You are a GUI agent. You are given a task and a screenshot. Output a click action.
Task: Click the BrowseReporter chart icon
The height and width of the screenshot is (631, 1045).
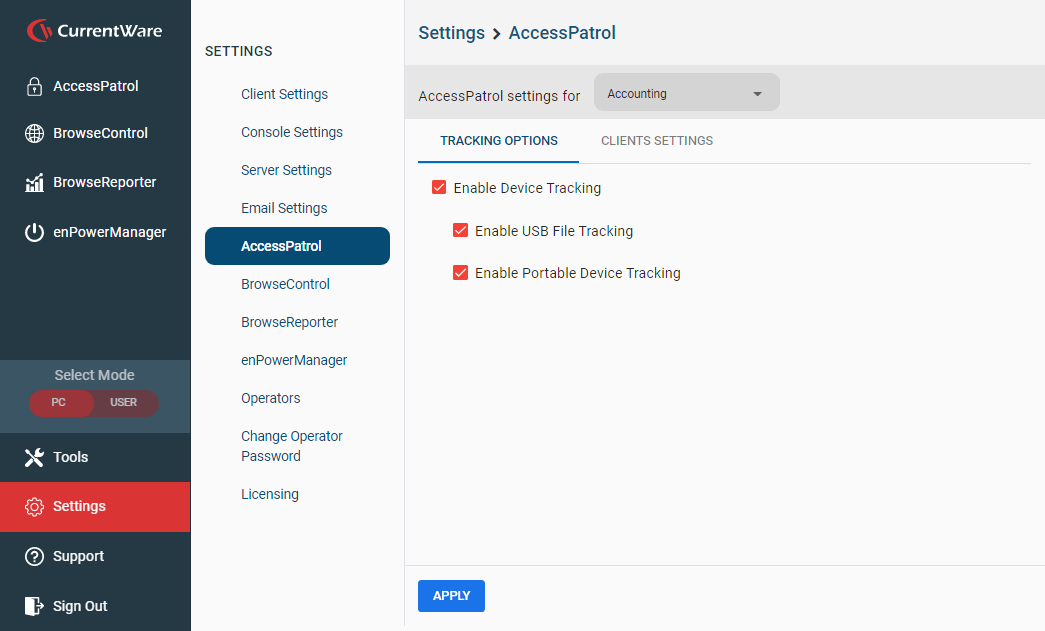34,183
